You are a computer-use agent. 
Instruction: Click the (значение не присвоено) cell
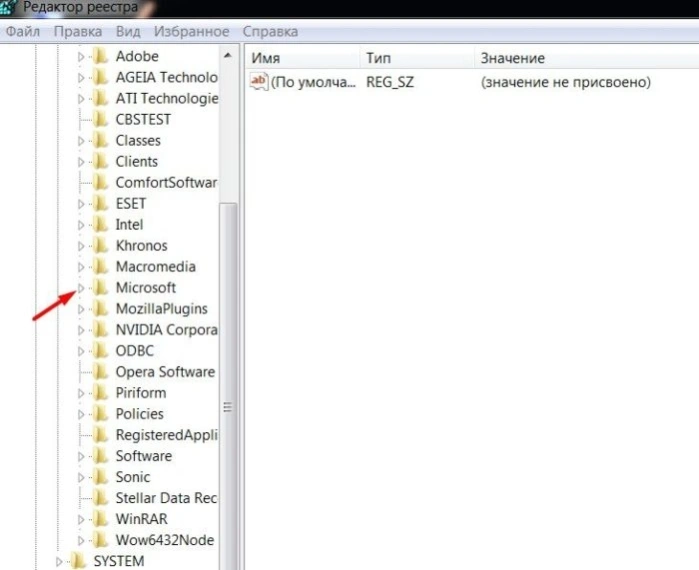[x=566, y=82]
